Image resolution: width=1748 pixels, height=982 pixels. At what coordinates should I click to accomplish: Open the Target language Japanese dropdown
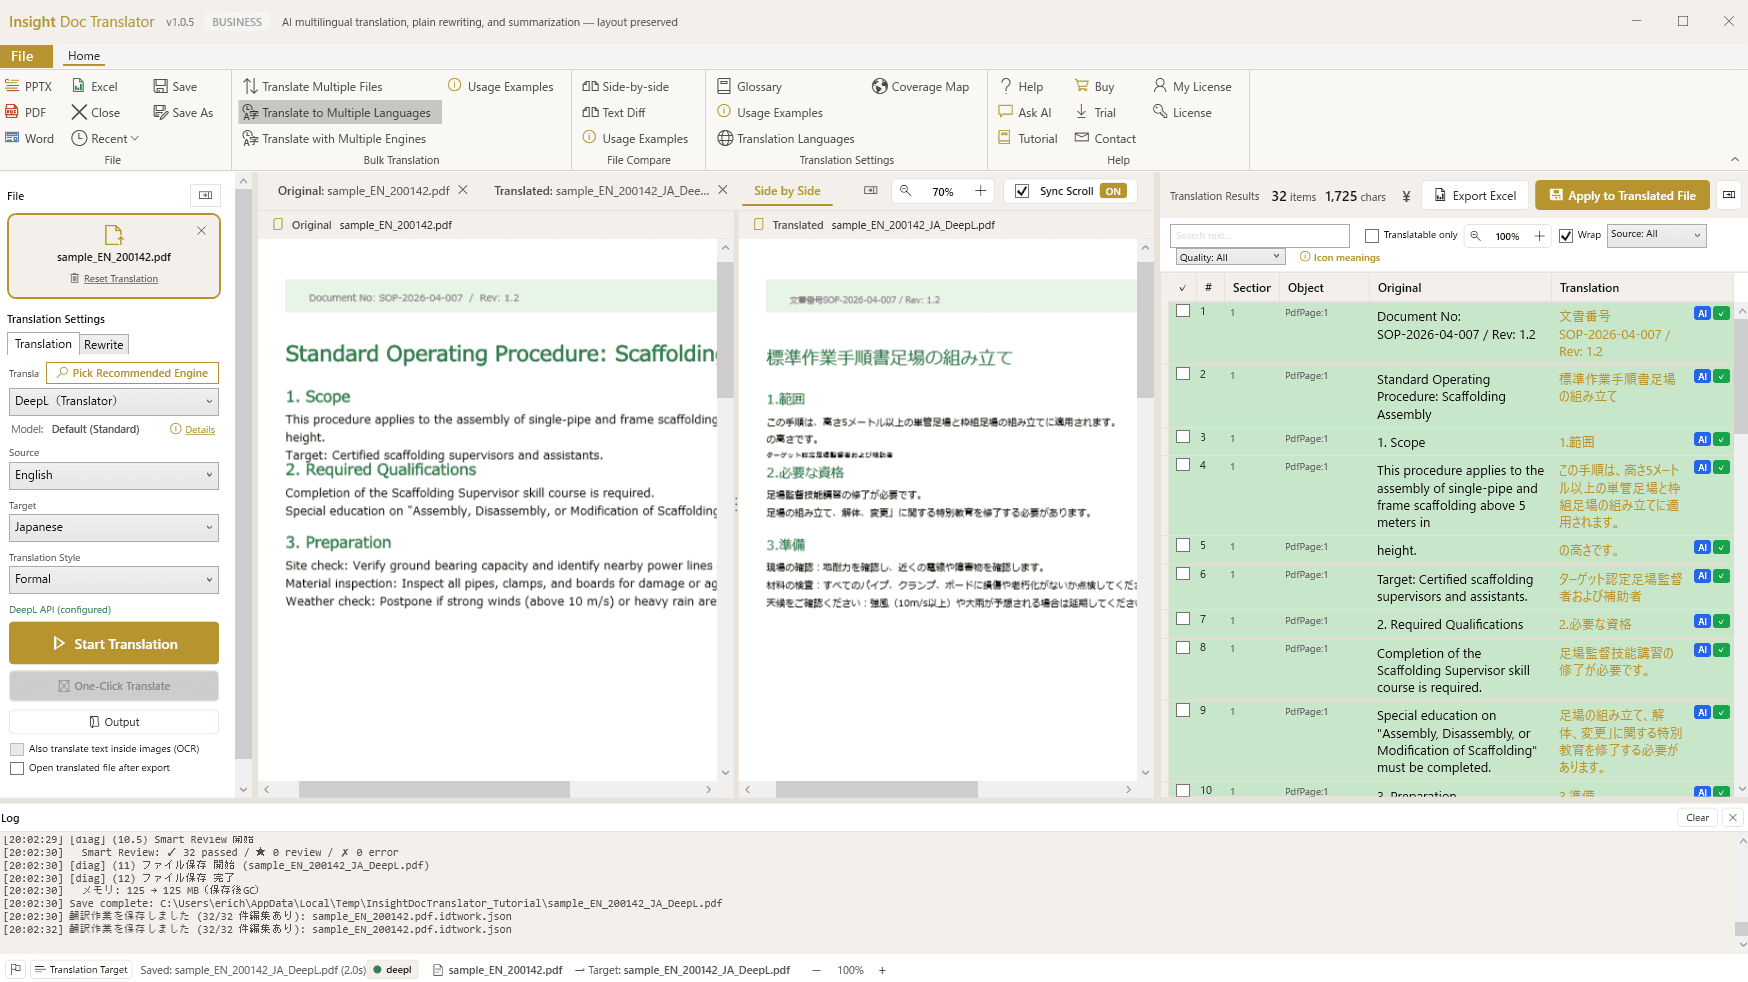coord(114,527)
